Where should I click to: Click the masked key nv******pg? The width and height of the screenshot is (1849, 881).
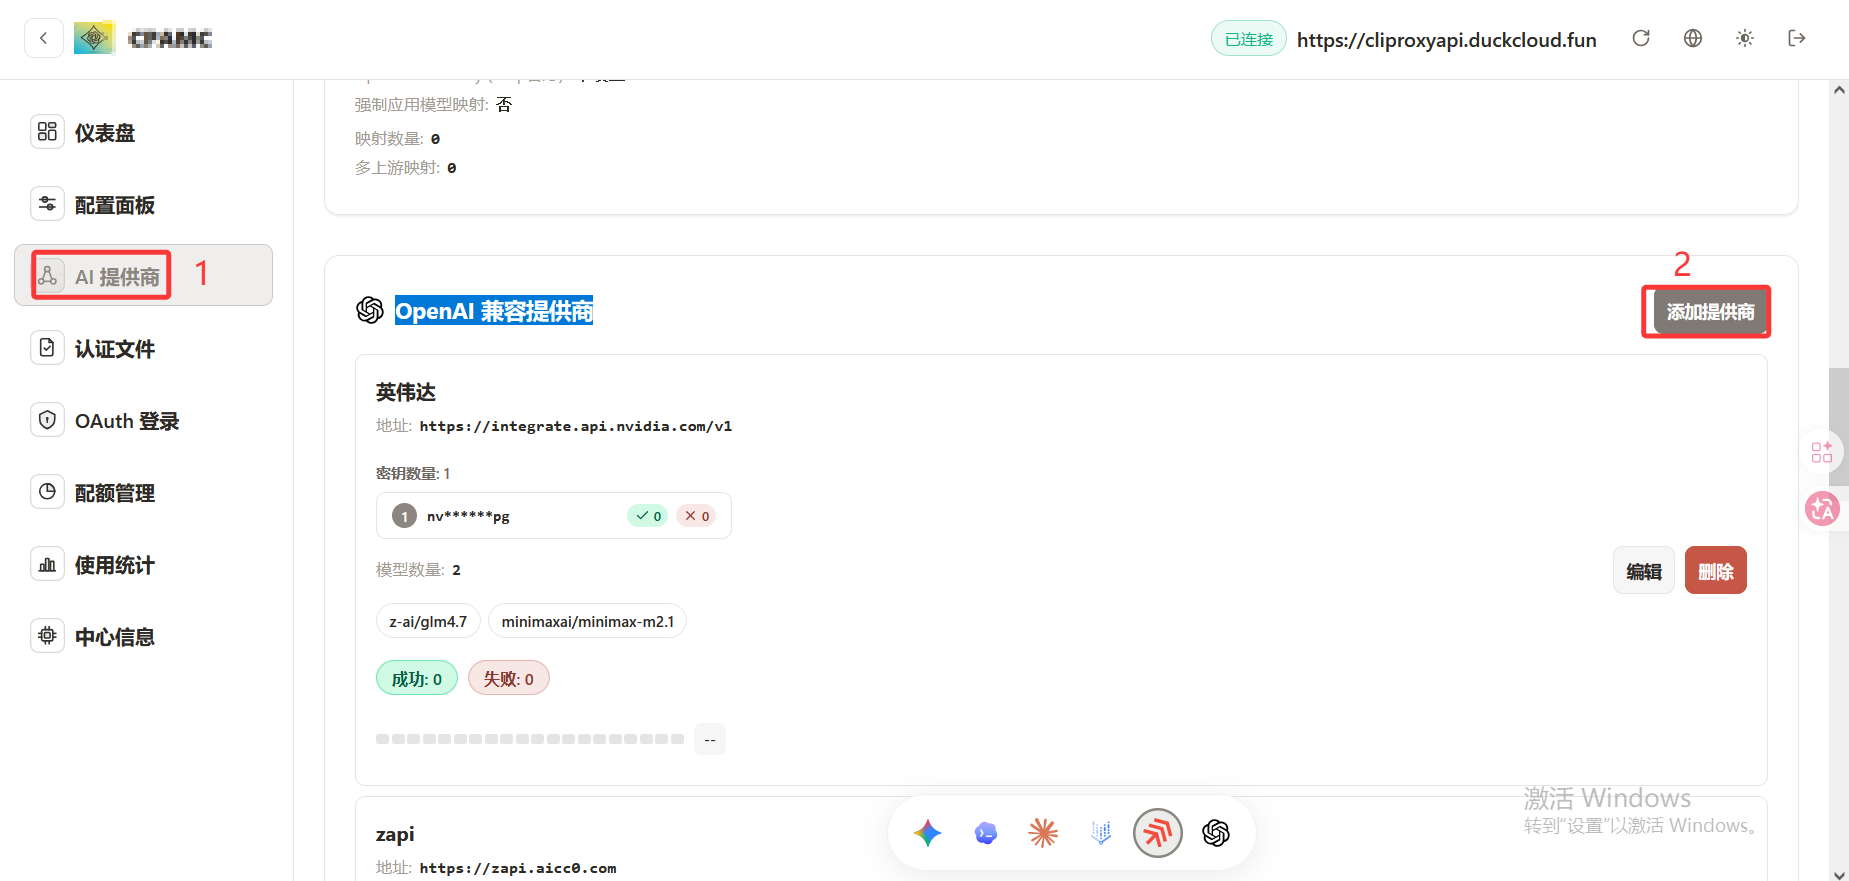[x=468, y=516]
